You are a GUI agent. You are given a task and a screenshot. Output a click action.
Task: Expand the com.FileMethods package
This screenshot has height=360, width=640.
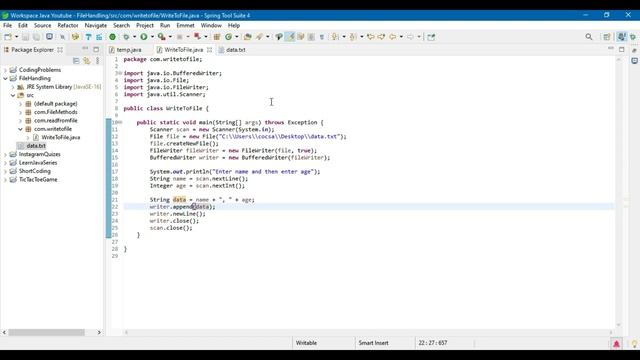click(20, 112)
